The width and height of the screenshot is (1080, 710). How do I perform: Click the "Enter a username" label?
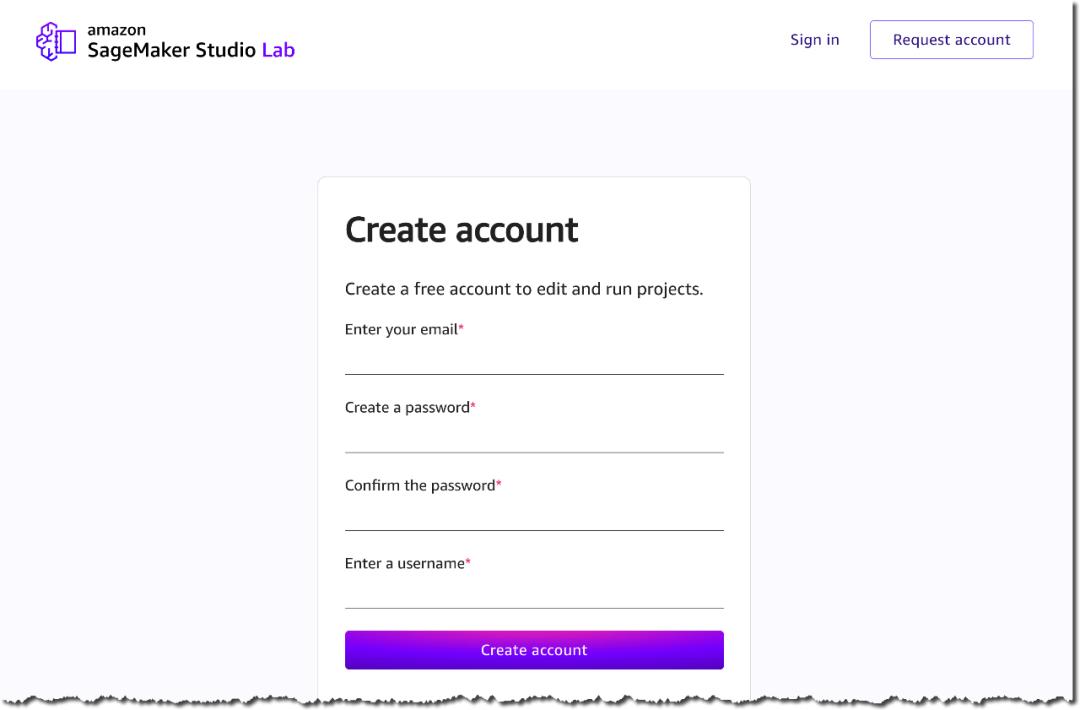(x=404, y=564)
